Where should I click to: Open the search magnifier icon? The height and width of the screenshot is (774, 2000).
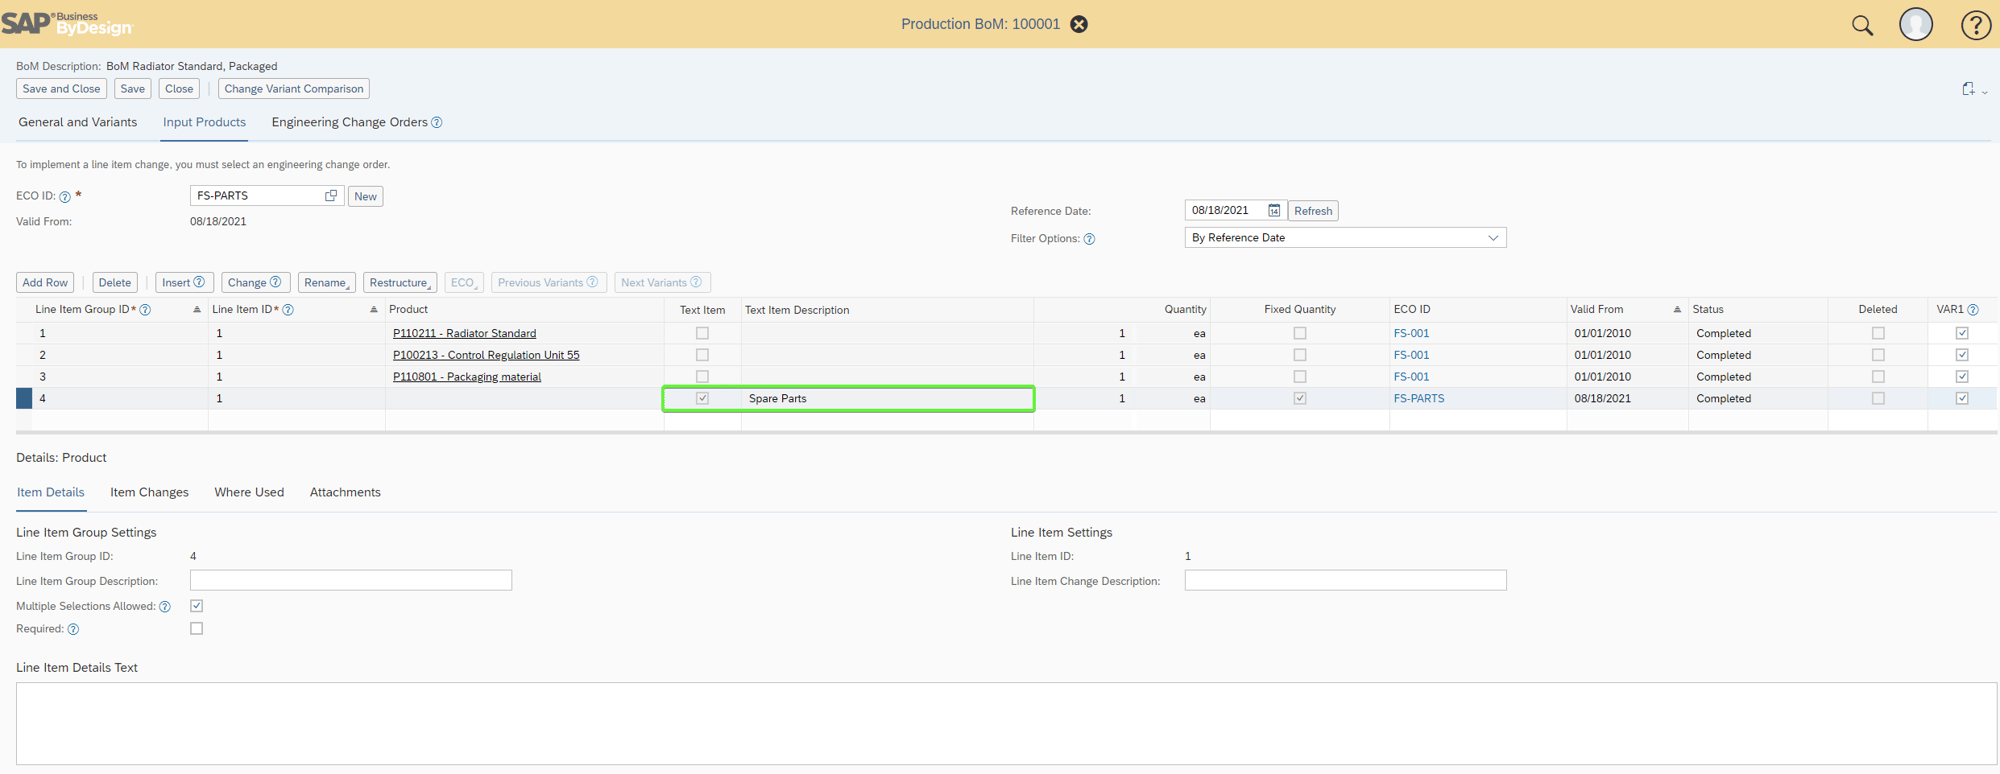(1862, 25)
